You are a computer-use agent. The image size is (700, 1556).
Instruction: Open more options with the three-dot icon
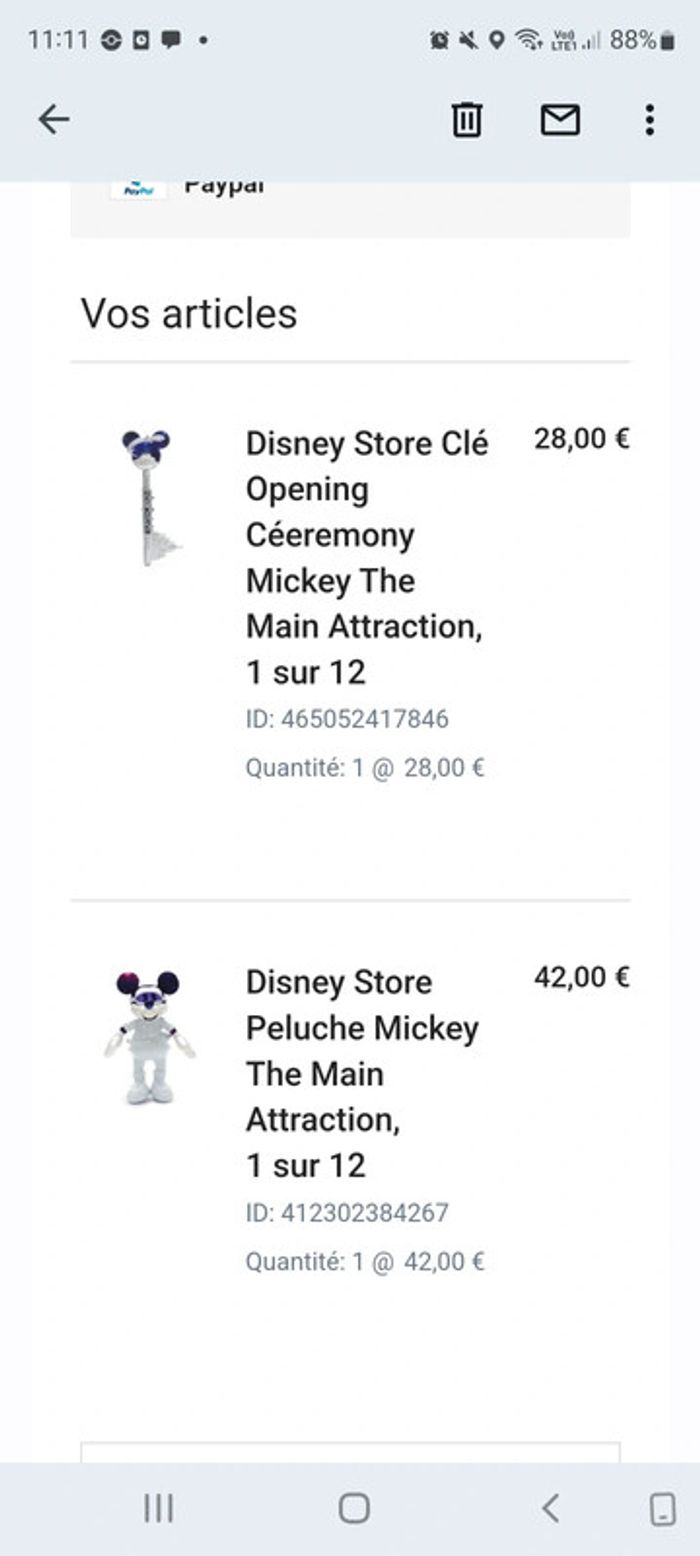click(x=648, y=120)
